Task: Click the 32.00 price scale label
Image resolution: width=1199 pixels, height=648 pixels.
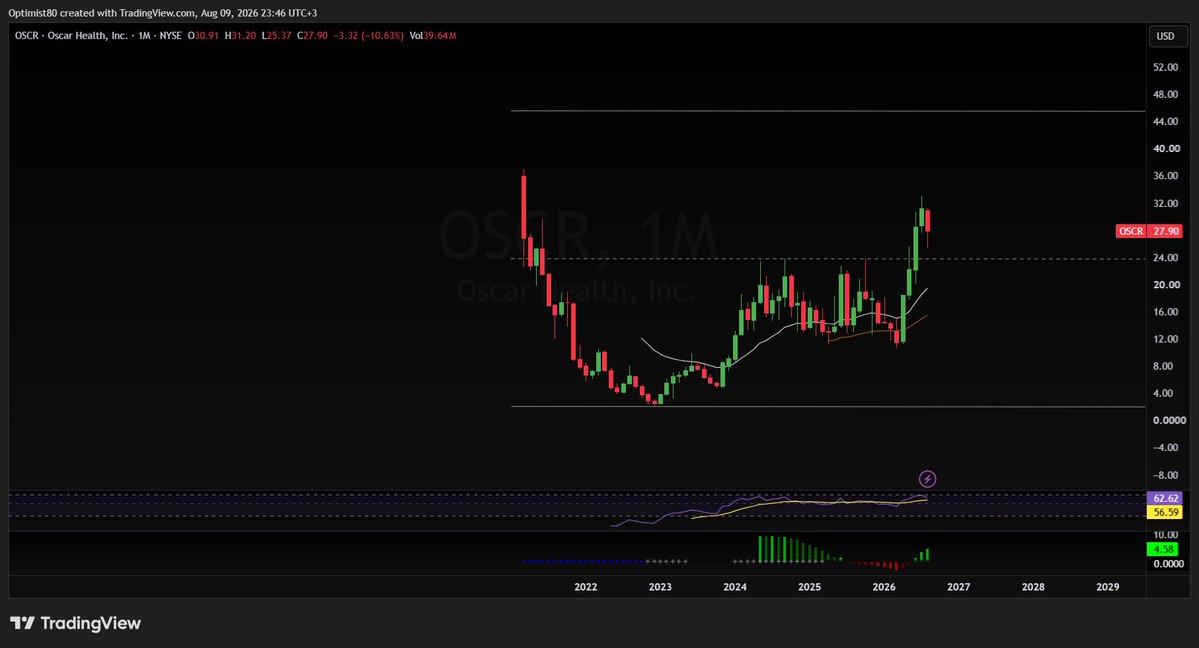Action: click(1165, 204)
